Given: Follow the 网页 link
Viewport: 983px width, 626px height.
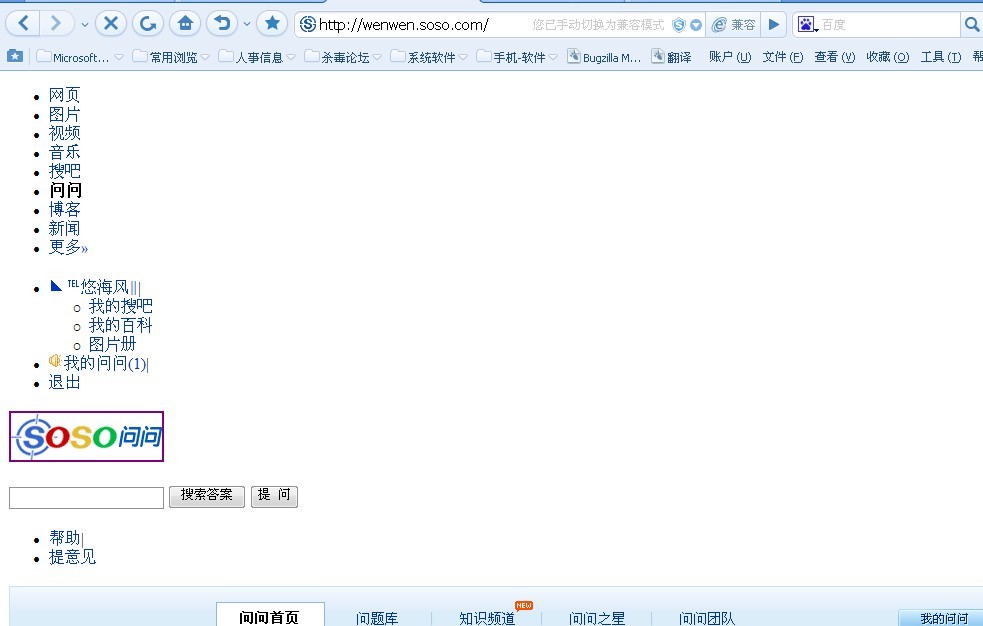Looking at the screenshot, I should coord(65,95).
